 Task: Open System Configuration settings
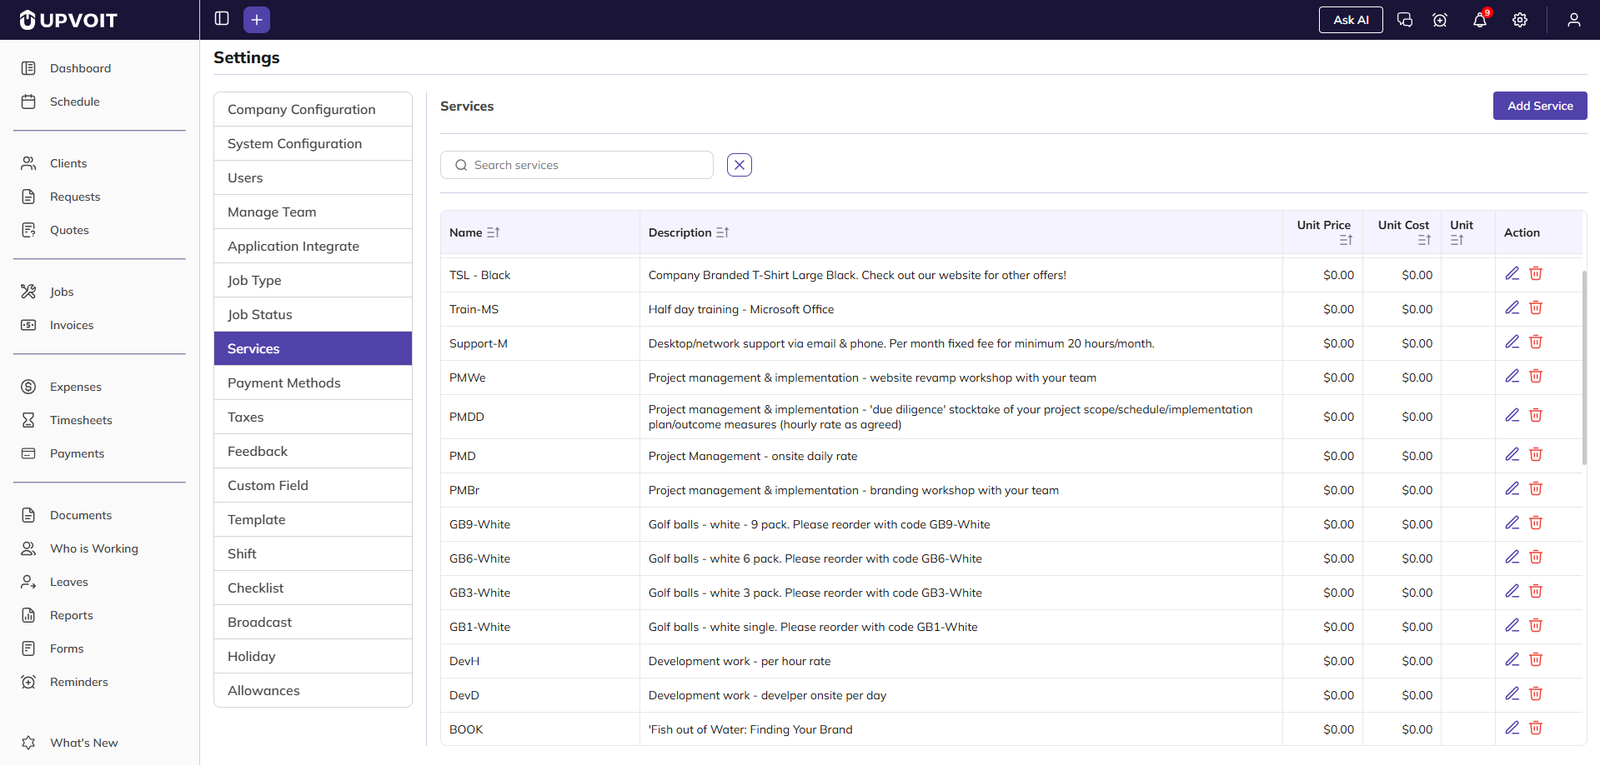point(313,143)
